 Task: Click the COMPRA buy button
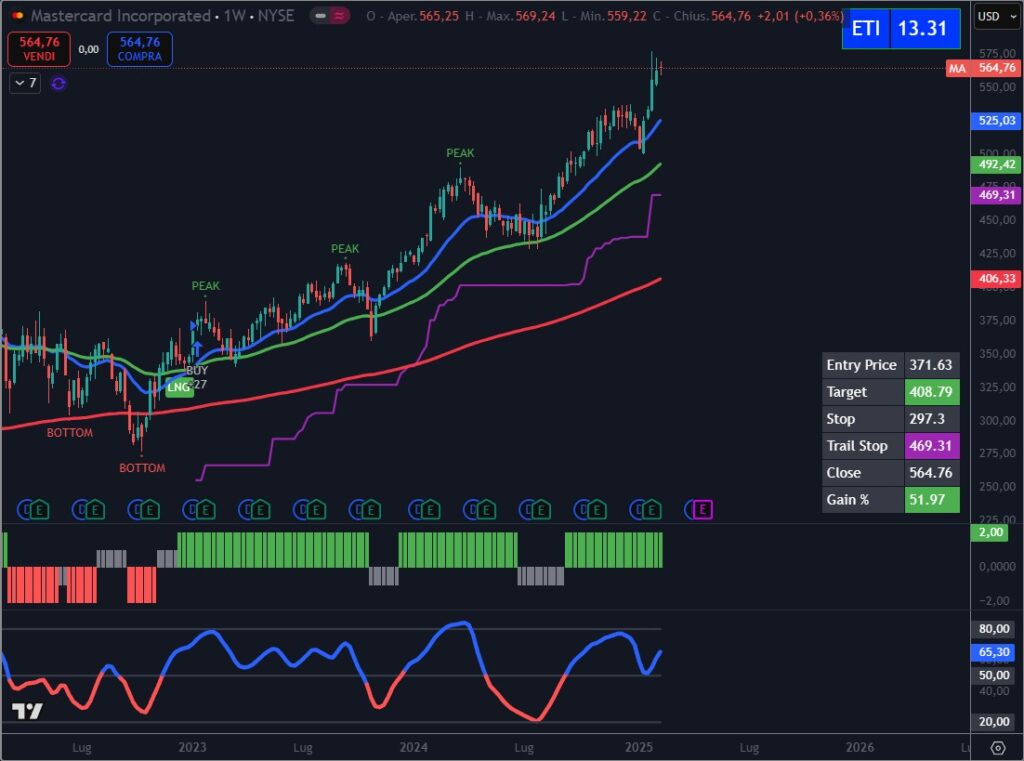139,48
